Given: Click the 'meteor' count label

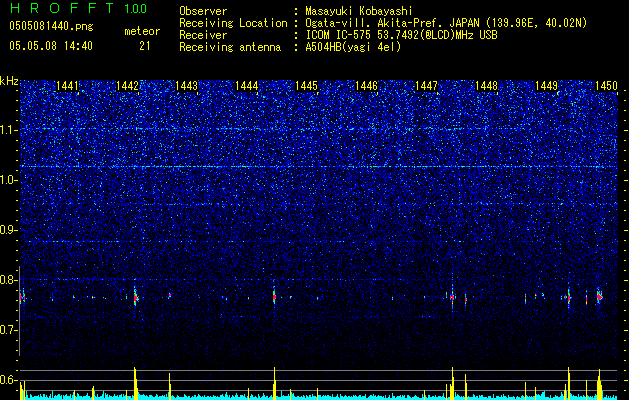Looking at the screenshot, I should (x=142, y=31).
